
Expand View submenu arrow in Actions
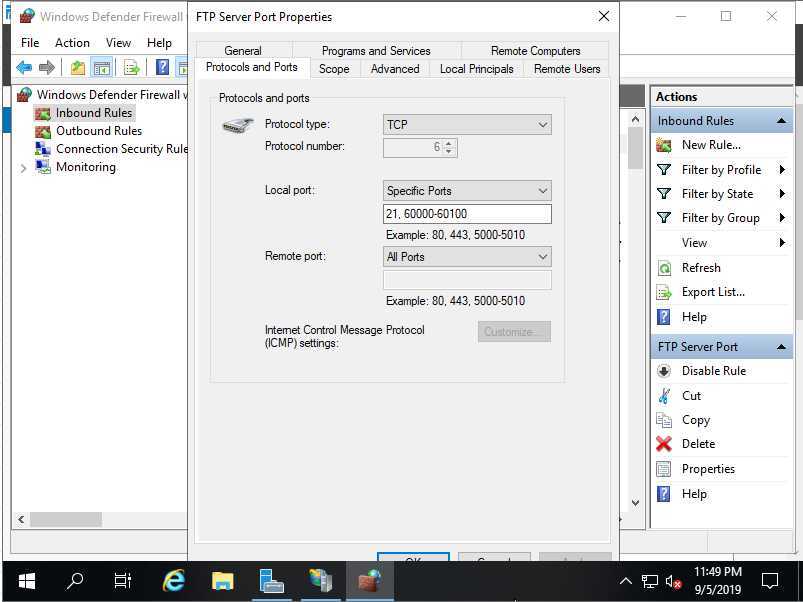(782, 242)
